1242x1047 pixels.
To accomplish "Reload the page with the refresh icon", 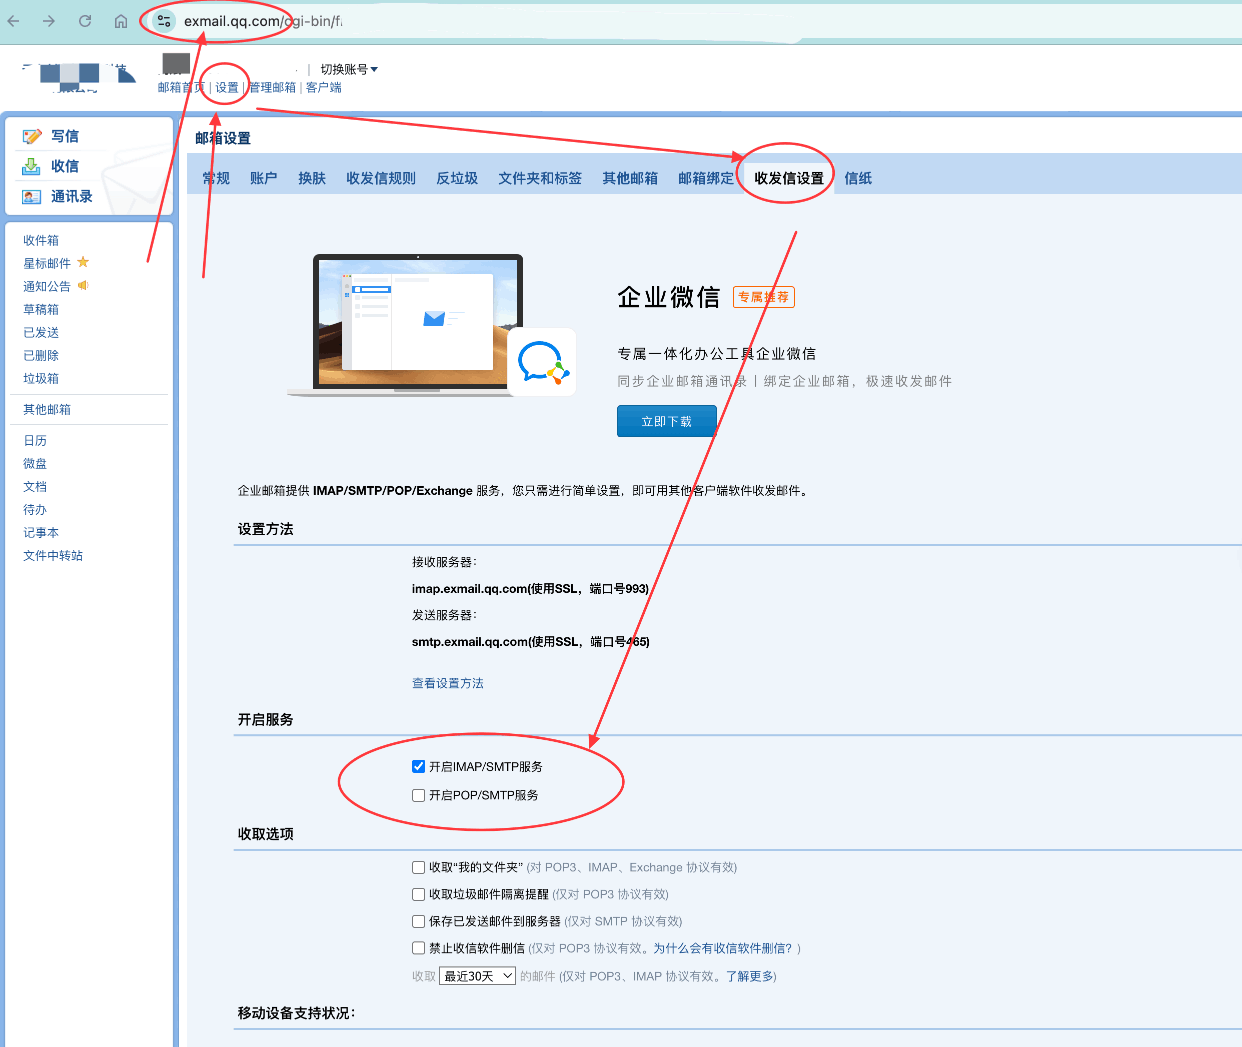I will [84, 20].
